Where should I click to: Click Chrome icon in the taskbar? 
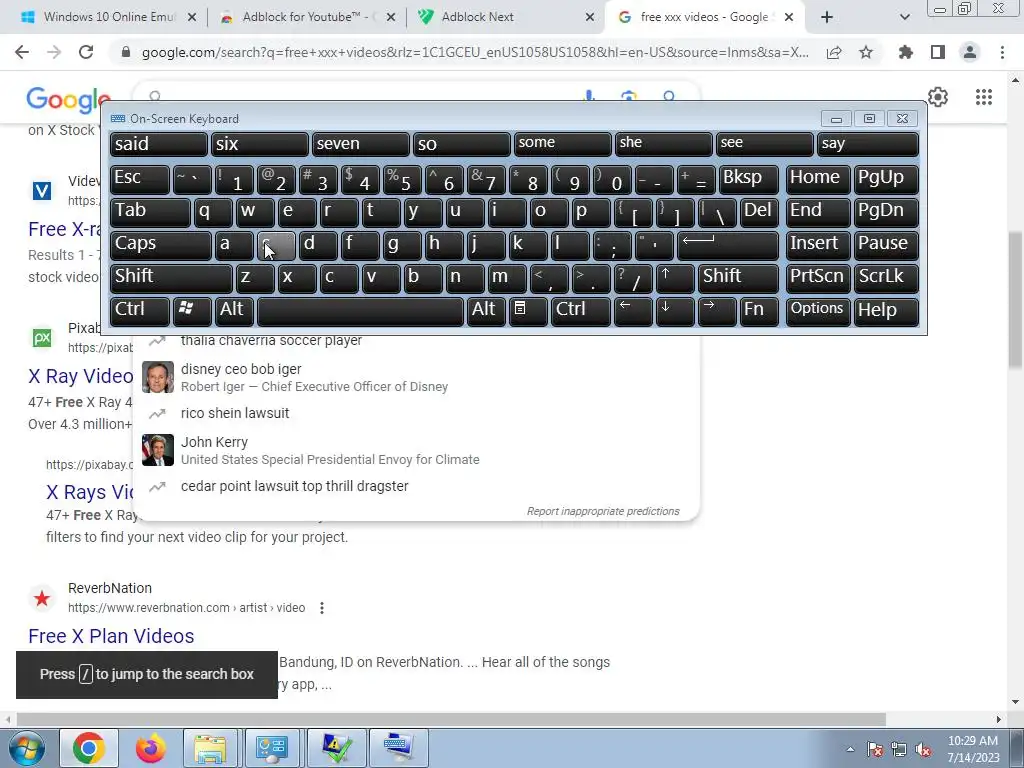coord(89,748)
